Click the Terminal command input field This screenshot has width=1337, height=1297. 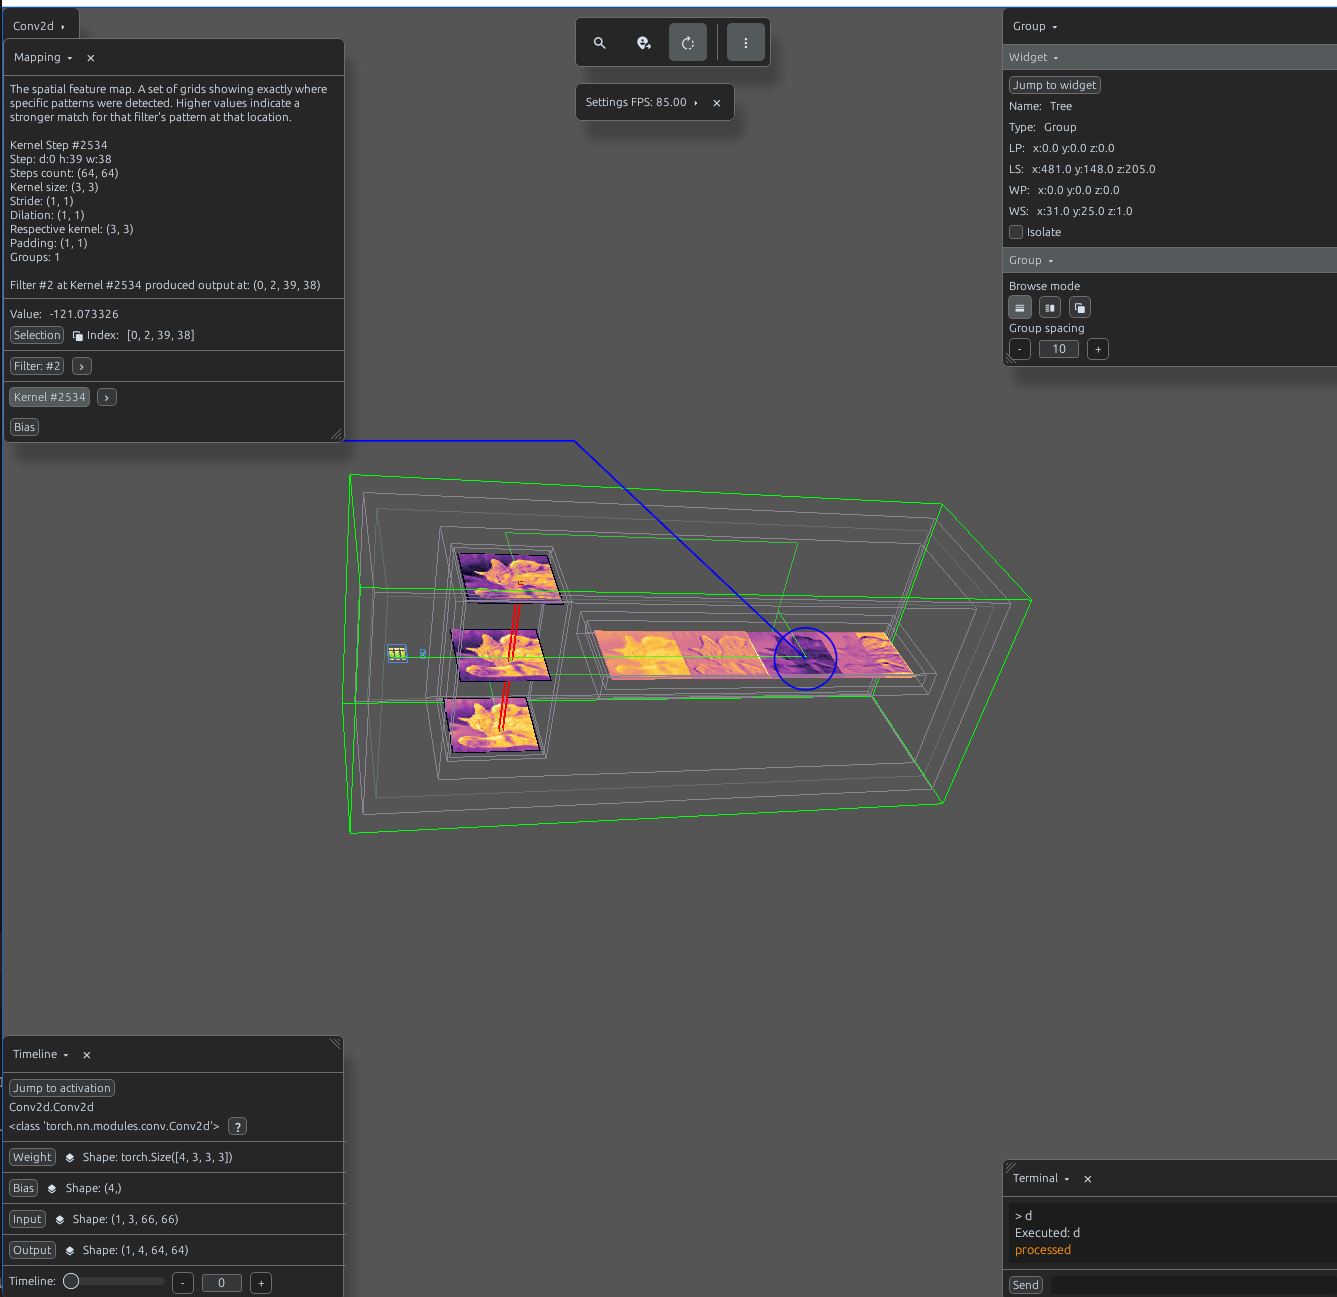coord(1193,1285)
